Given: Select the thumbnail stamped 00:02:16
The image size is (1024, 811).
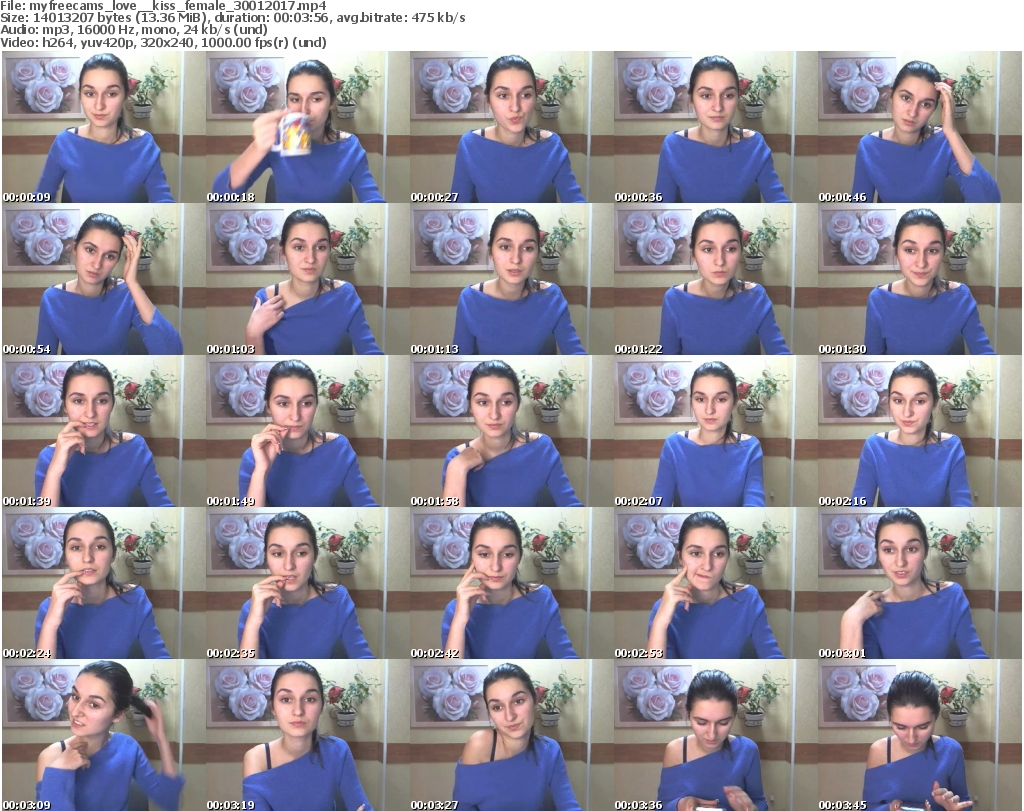Looking at the screenshot, I should click(920, 432).
